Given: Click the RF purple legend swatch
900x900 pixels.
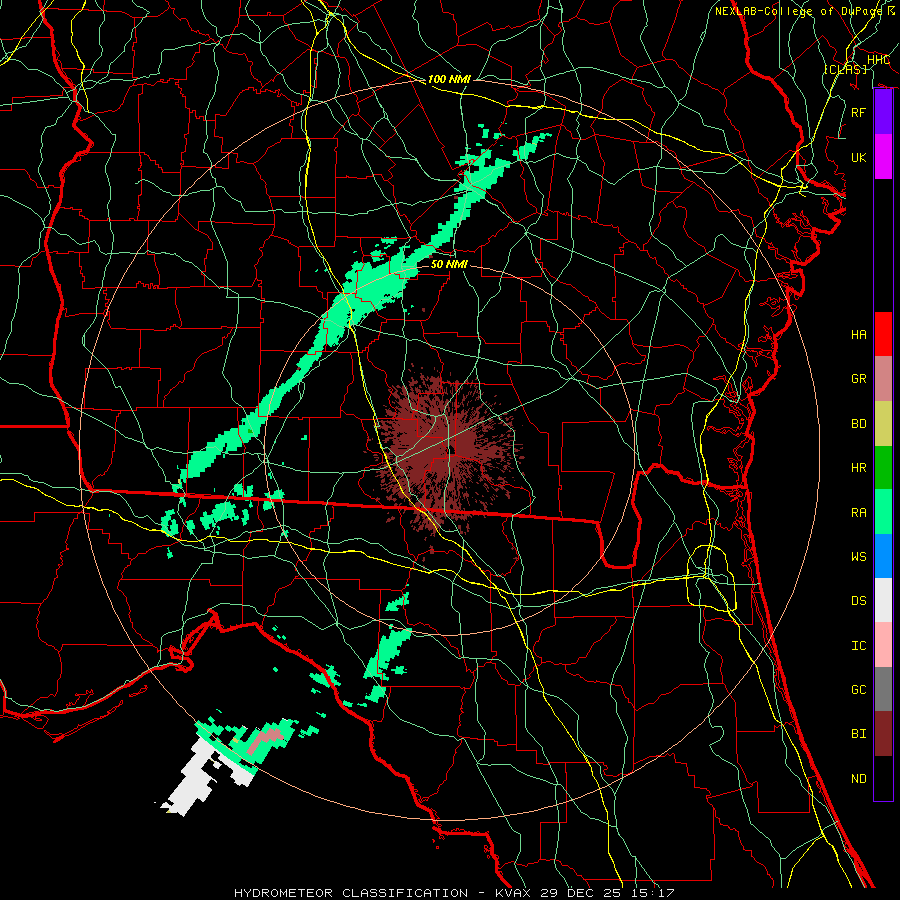Looking at the screenshot, I should pyautogui.click(x=883, y=112).
